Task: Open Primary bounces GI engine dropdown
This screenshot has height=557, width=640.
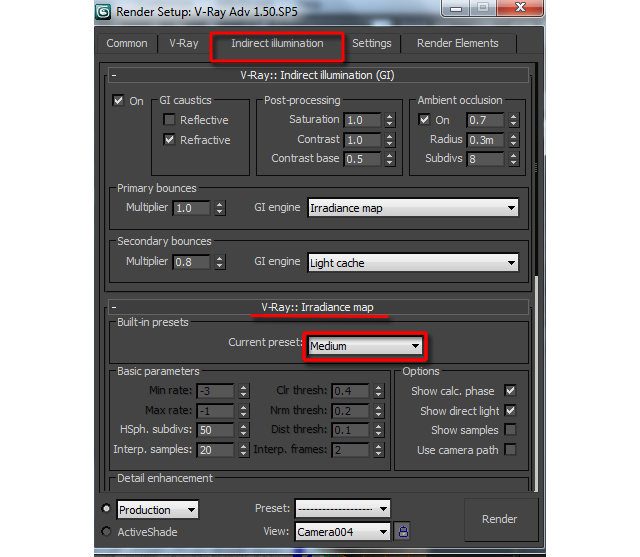Action: 413,208
